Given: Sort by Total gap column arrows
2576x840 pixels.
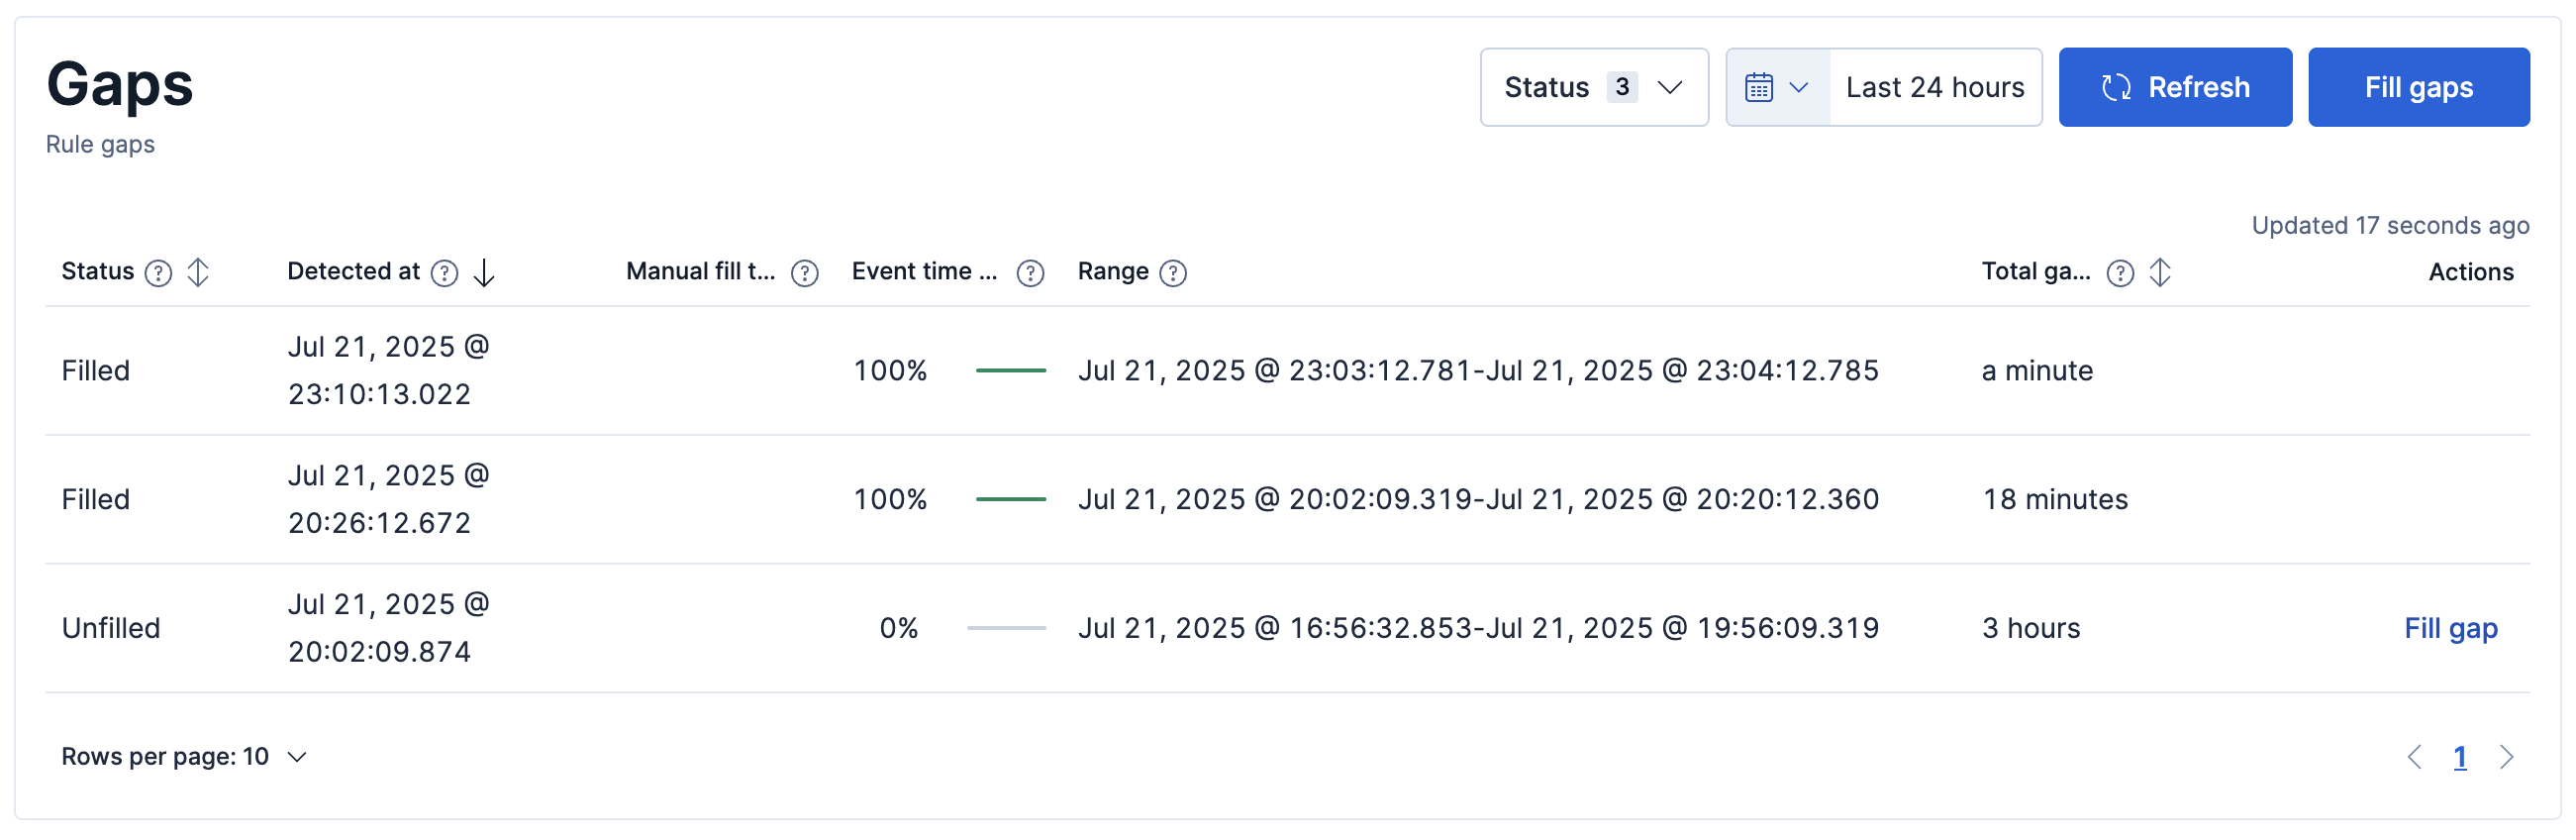Looking at the screenshot, I should tap(2160, 272).
